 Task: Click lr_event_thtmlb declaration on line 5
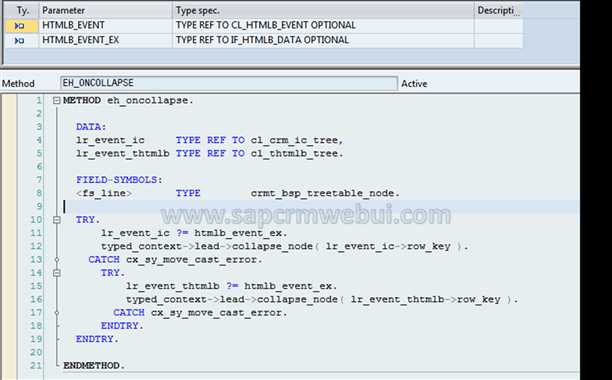coord(123,153)
